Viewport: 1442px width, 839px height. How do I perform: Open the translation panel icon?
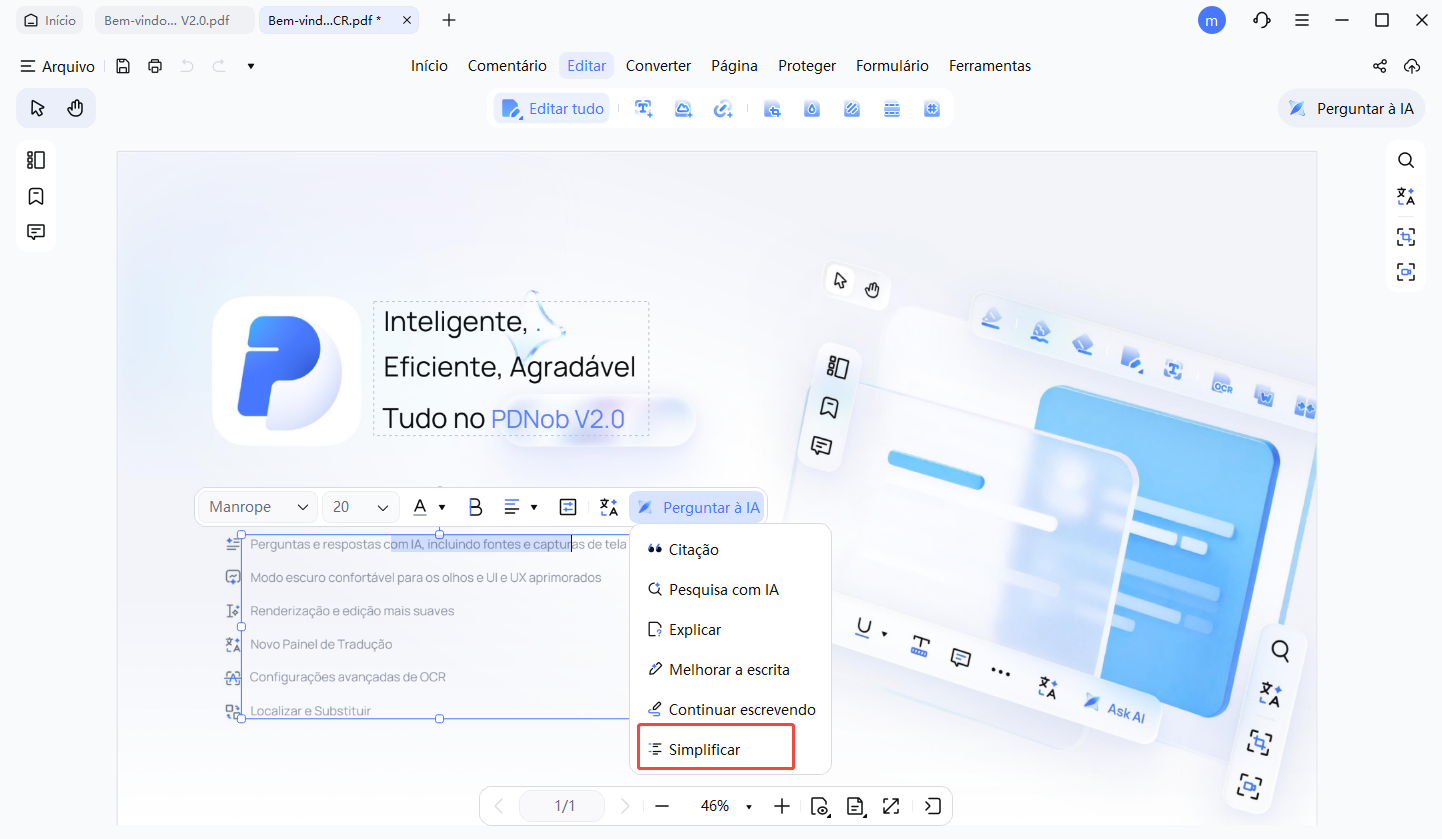1406,196
